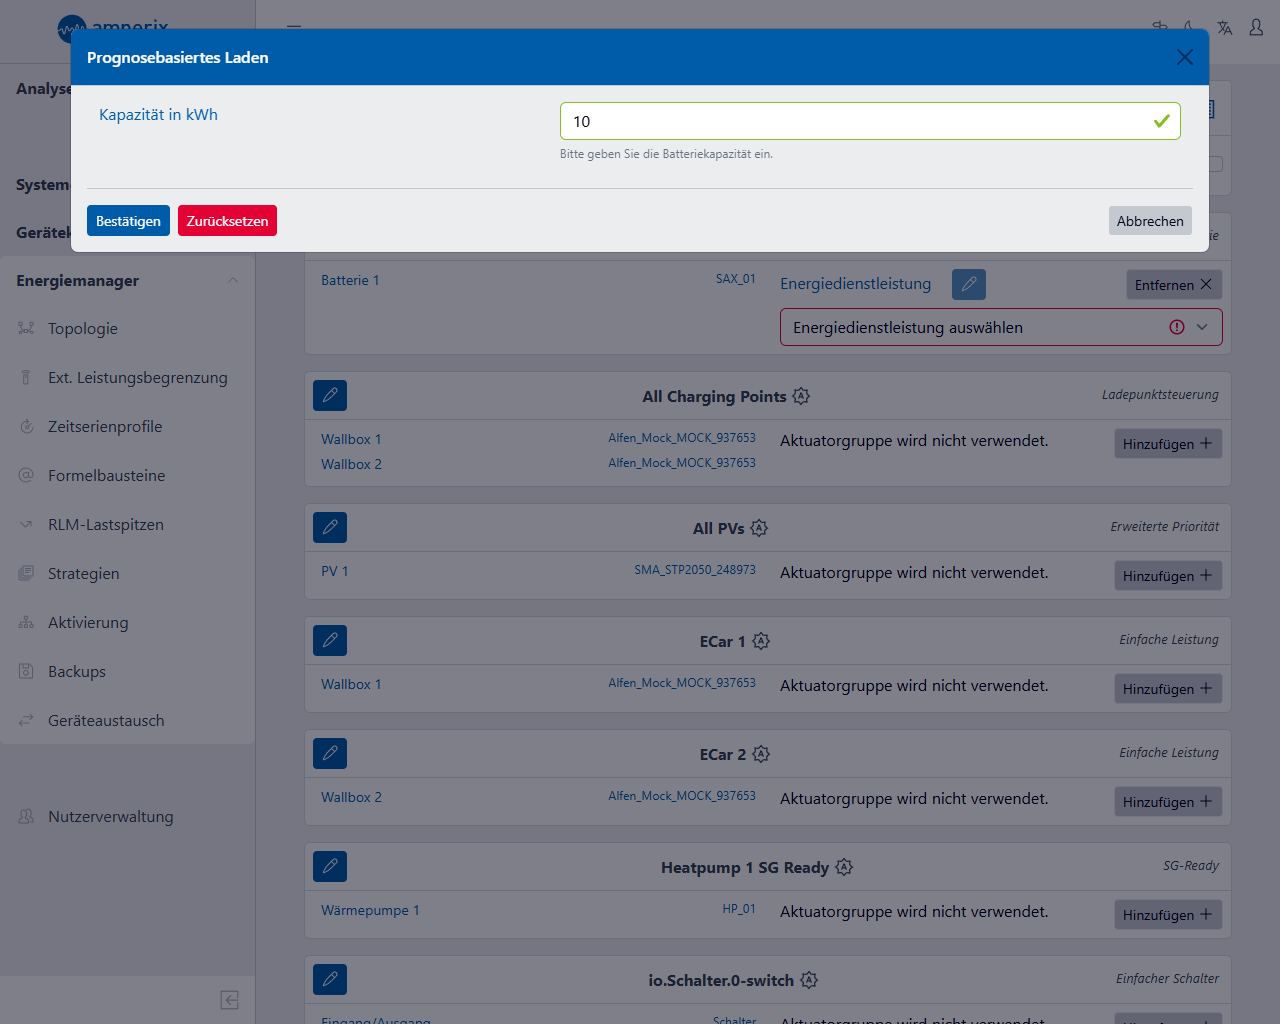The width and height of the screenshot is (1280, 1024).
Task: Open the settings gear beside All PVs
Action: [759, 528]
